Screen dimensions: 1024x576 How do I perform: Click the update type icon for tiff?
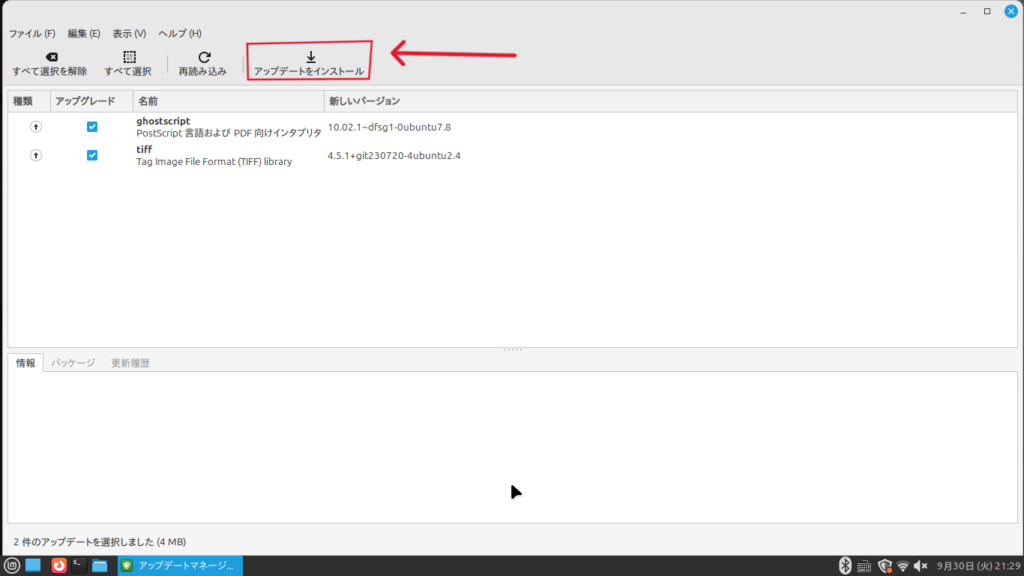(x=36, y=155)
